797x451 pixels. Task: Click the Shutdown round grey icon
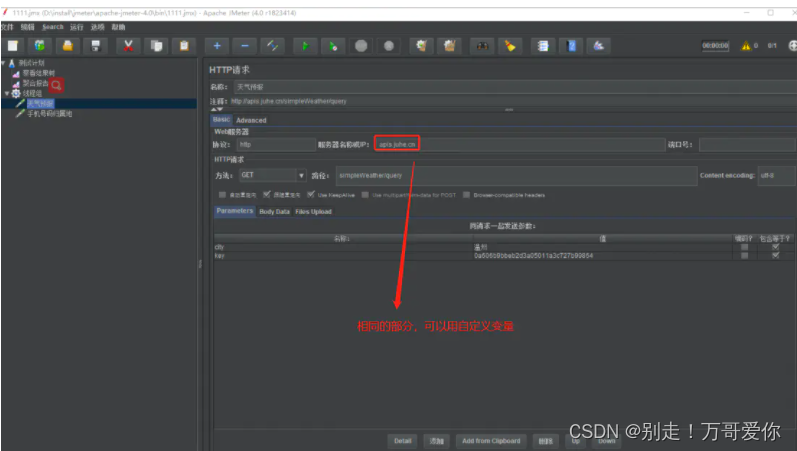pos(389,46)
